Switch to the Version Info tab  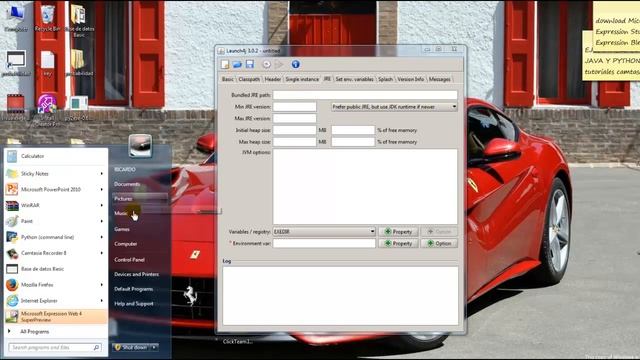[x=411, y=79]
